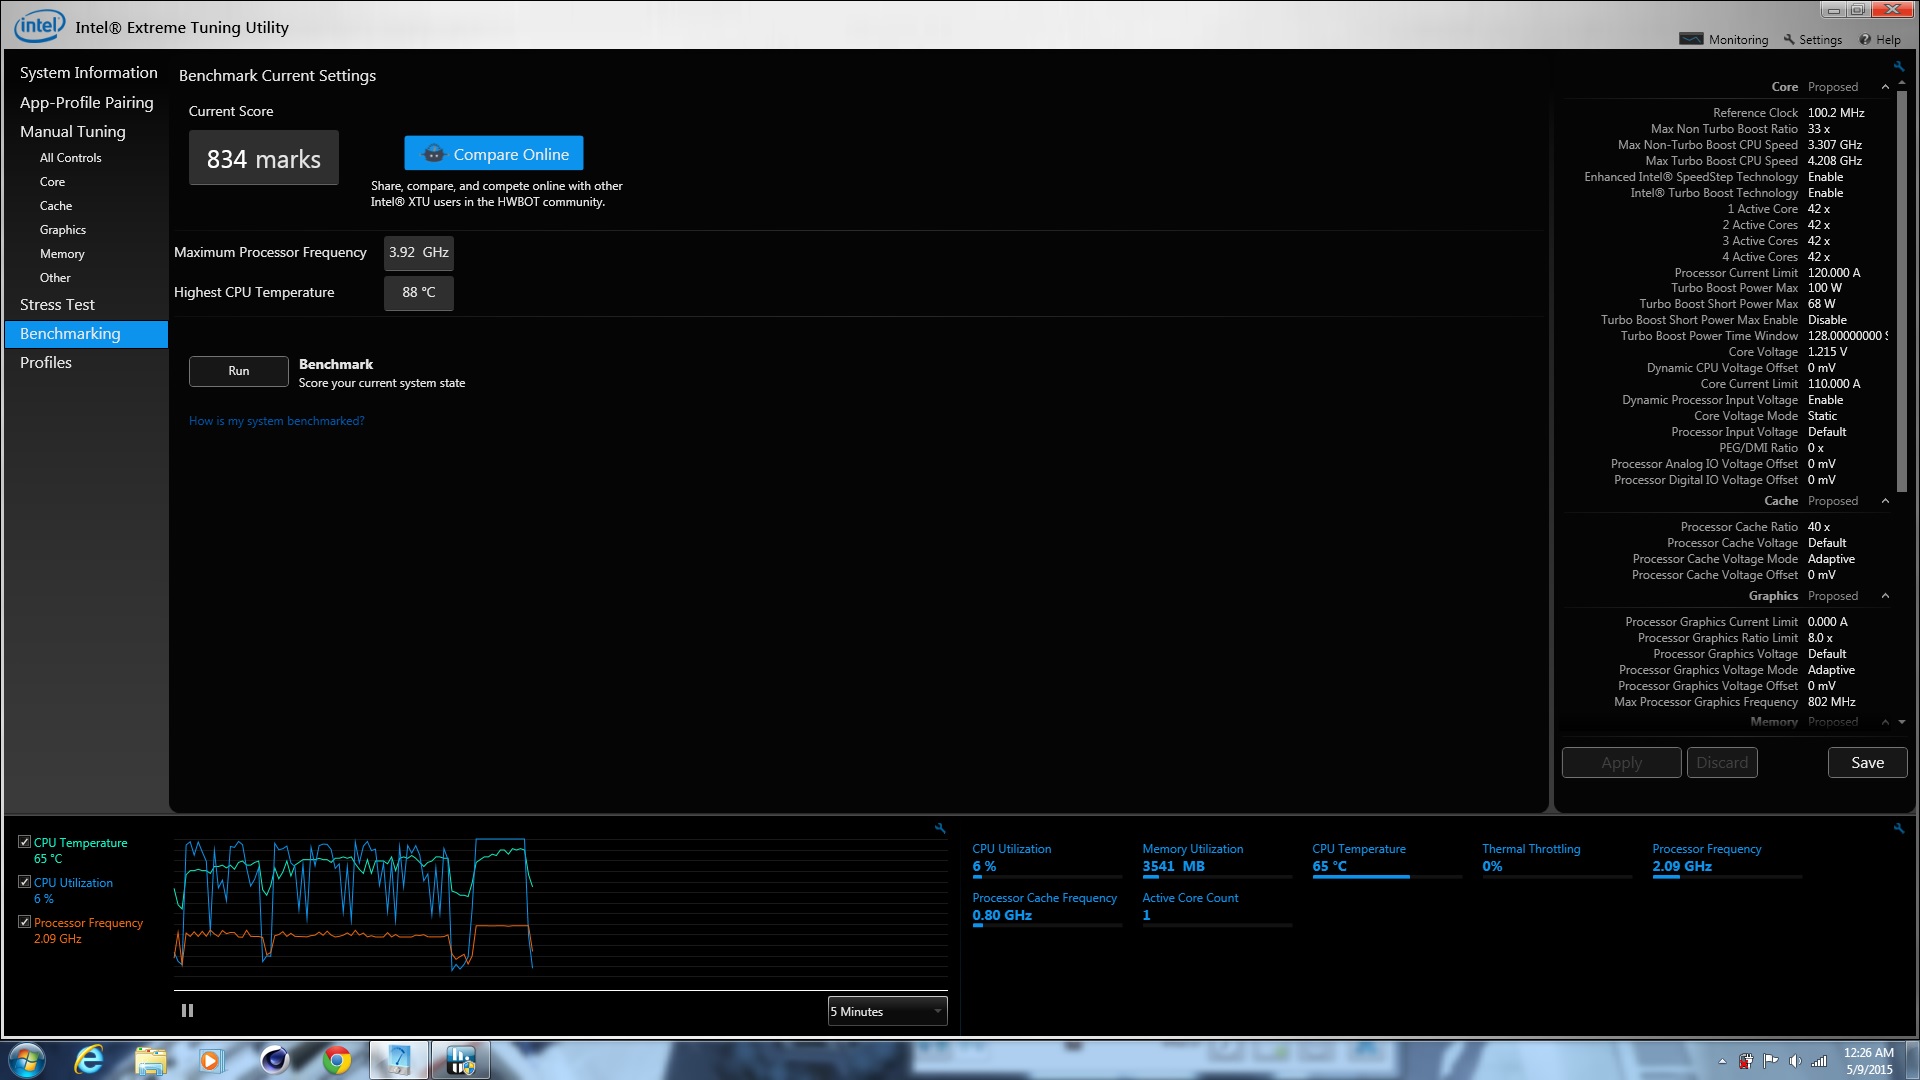Toggle CPU Utilization graph checkbox
1920x1080 pixels.
tap(24, 882)
